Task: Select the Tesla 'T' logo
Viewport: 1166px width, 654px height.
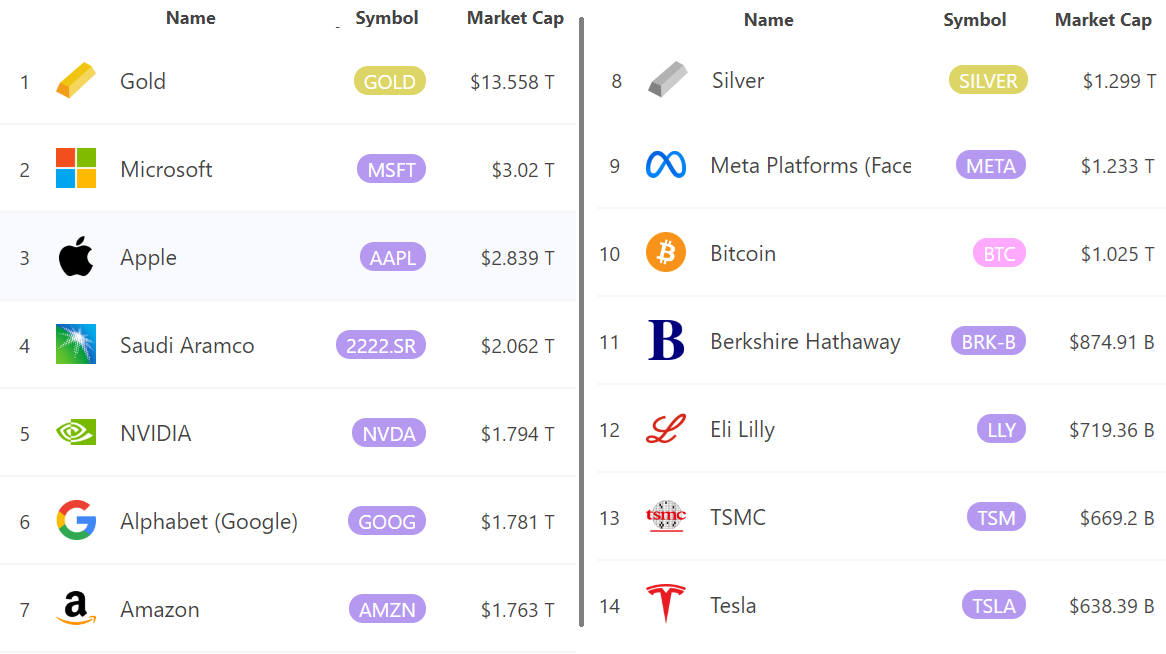Action: click(666, 605)
